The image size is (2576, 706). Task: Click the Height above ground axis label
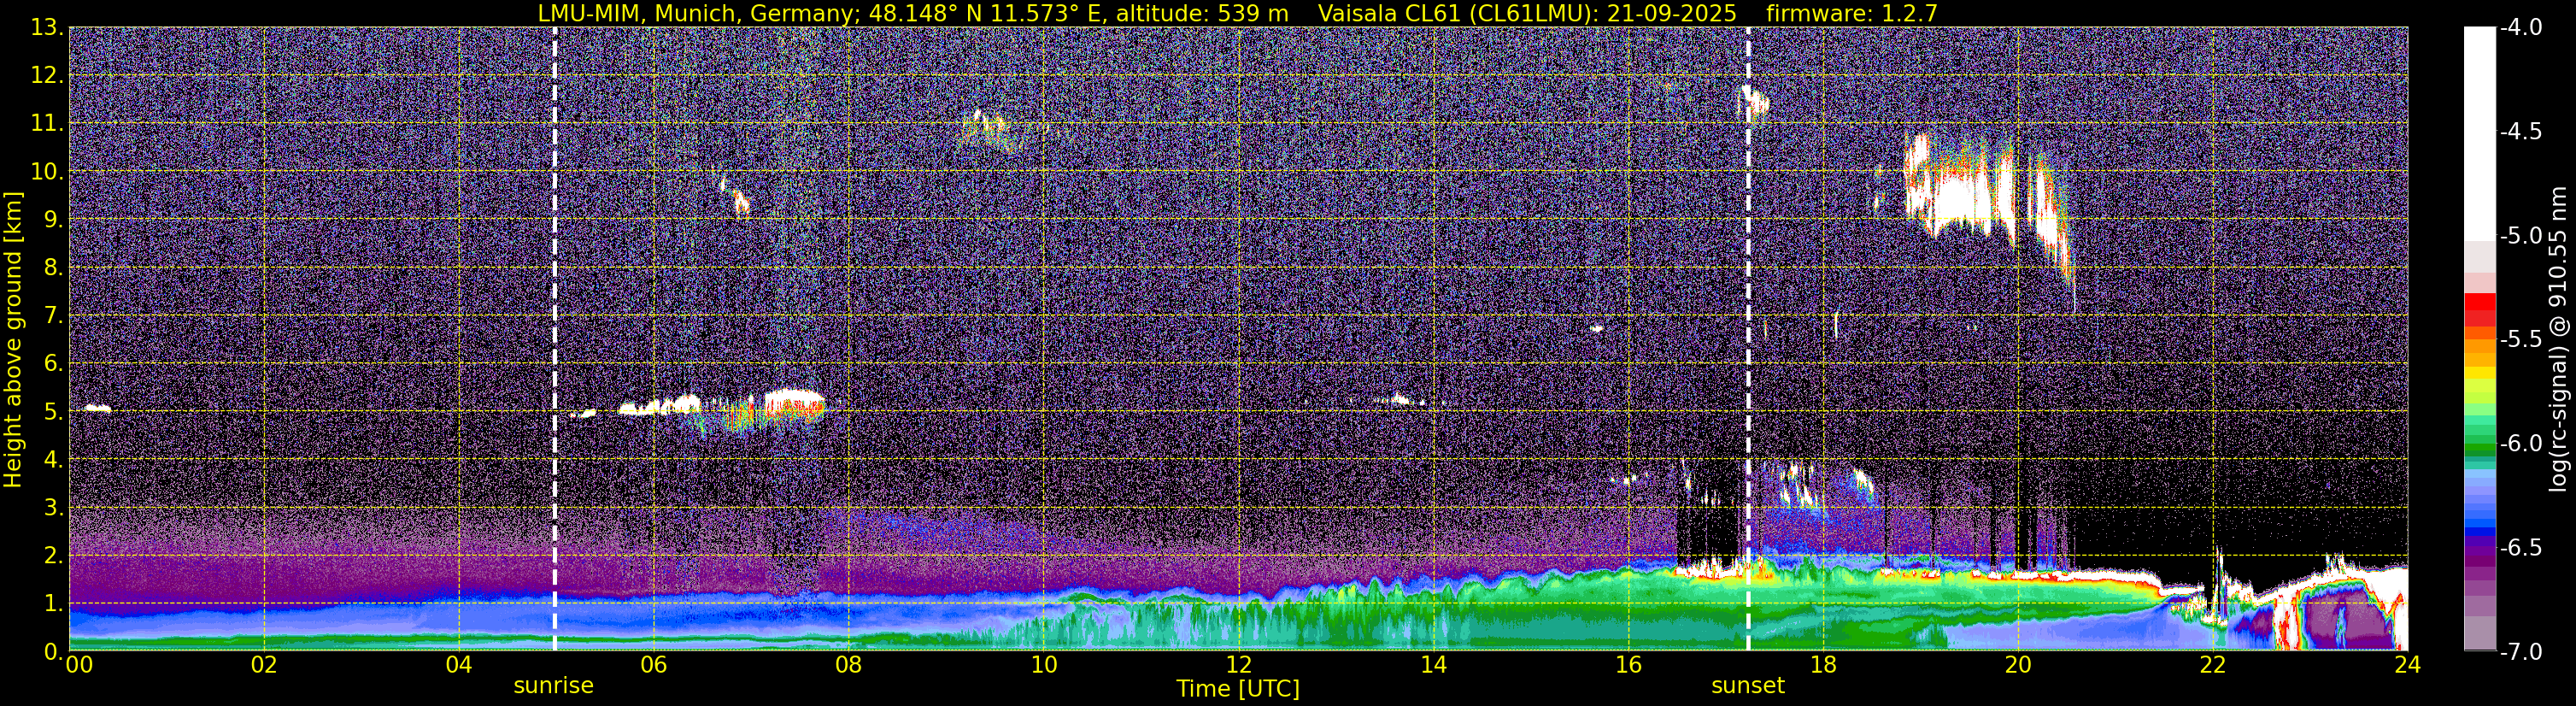coord(13,340)
